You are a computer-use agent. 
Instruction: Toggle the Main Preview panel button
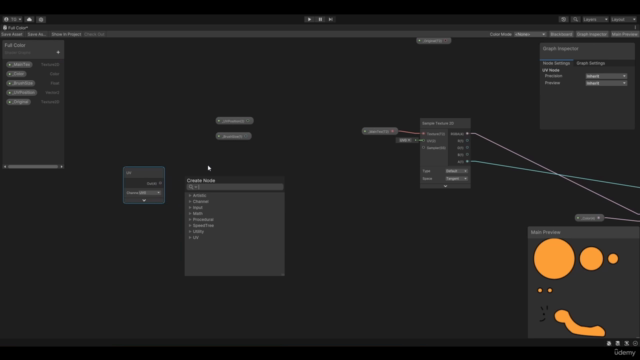624,34
